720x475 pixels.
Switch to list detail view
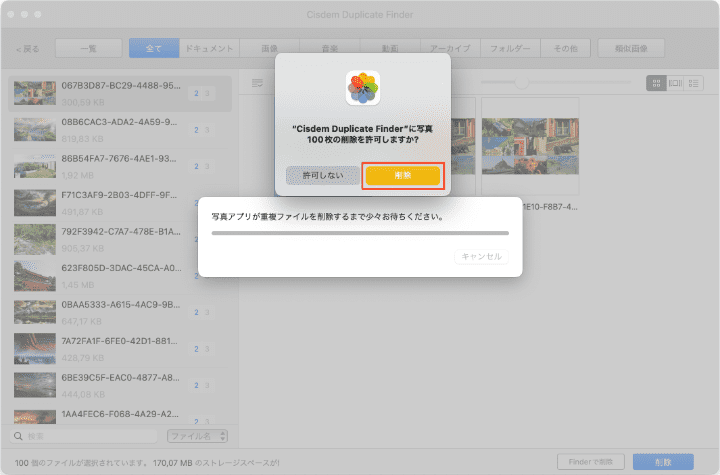694,83
